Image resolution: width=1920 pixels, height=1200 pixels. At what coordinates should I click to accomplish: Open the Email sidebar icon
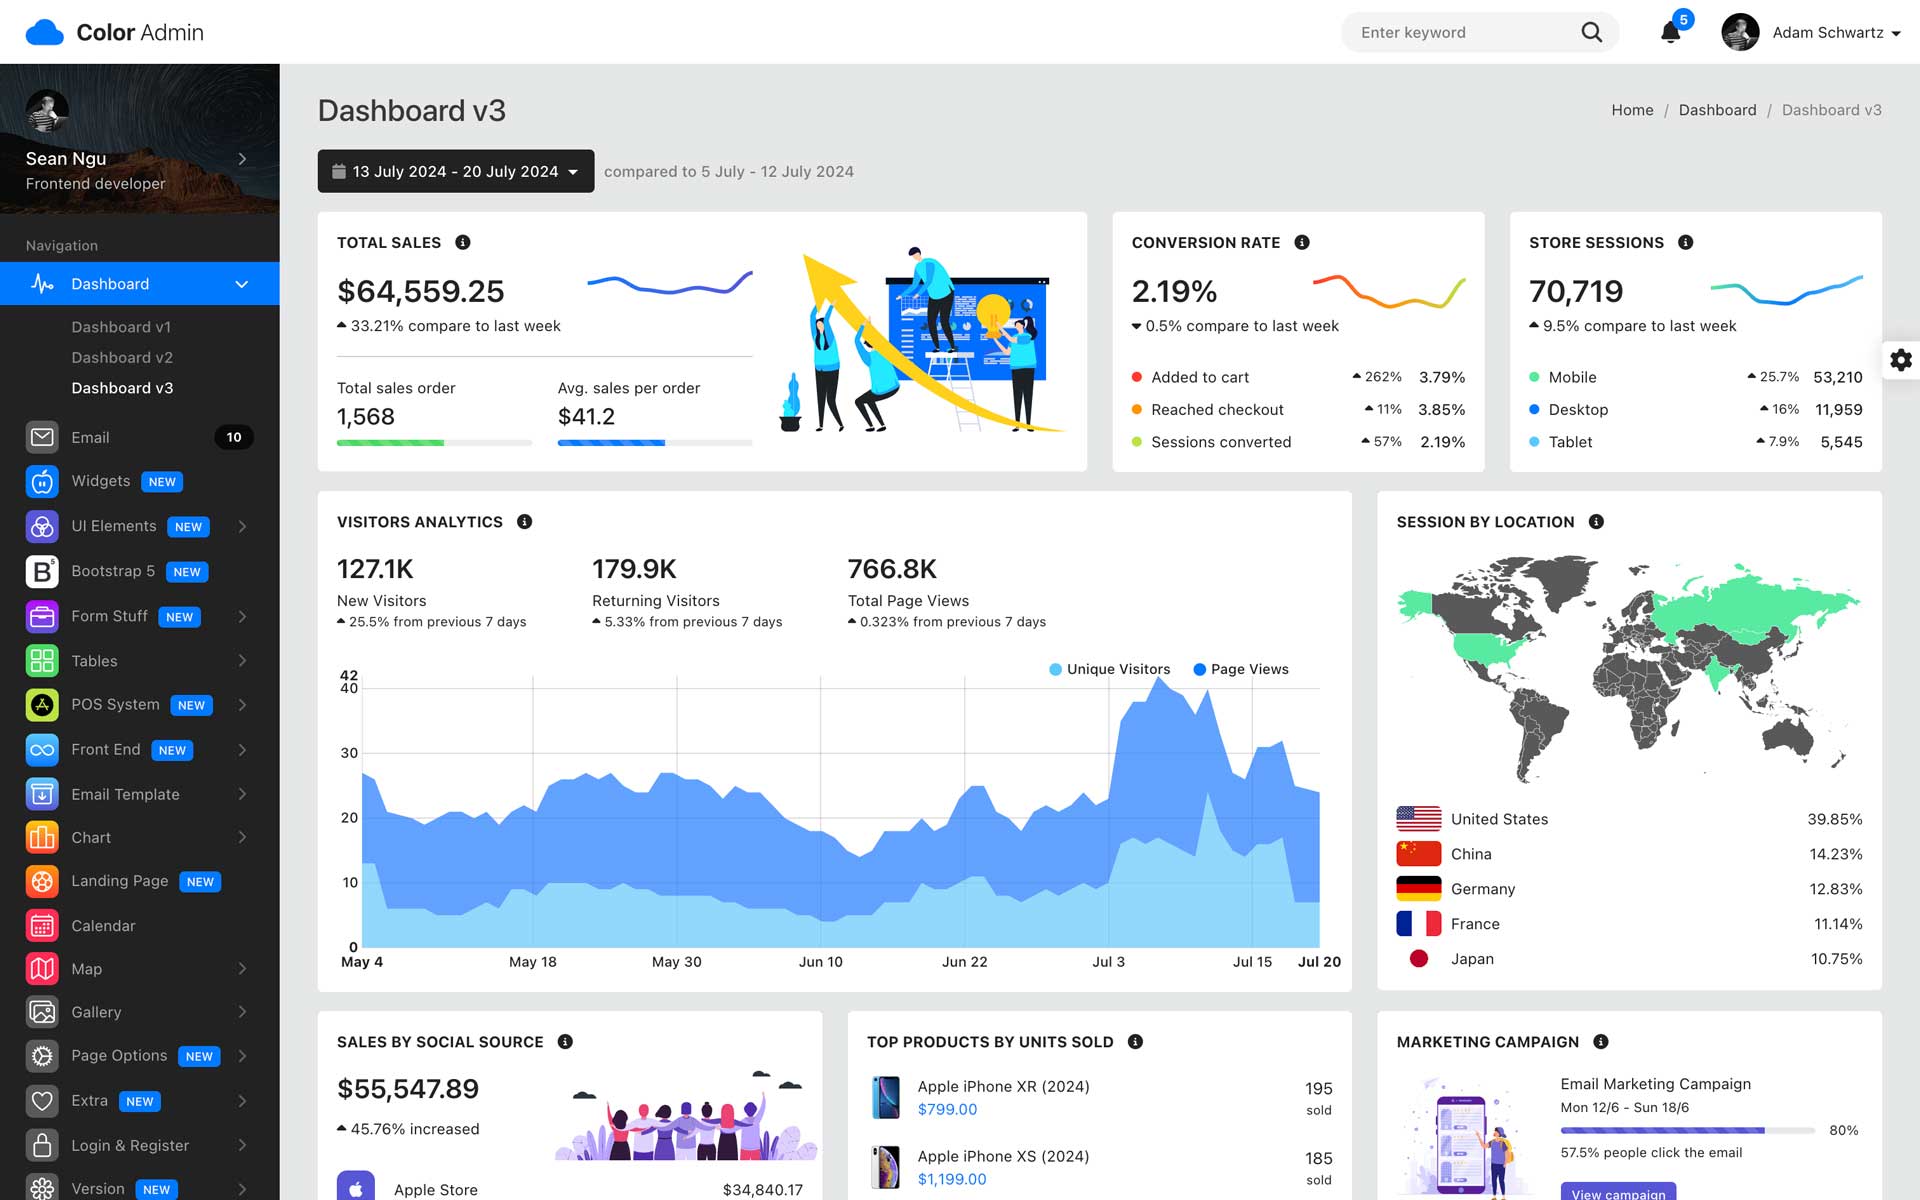coord(42,437)
